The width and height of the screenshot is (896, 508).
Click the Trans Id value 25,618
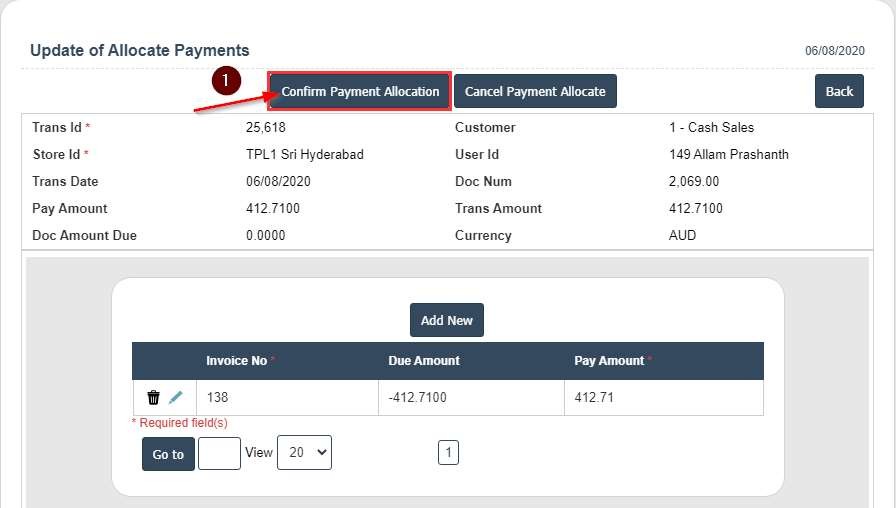point(266,127)
